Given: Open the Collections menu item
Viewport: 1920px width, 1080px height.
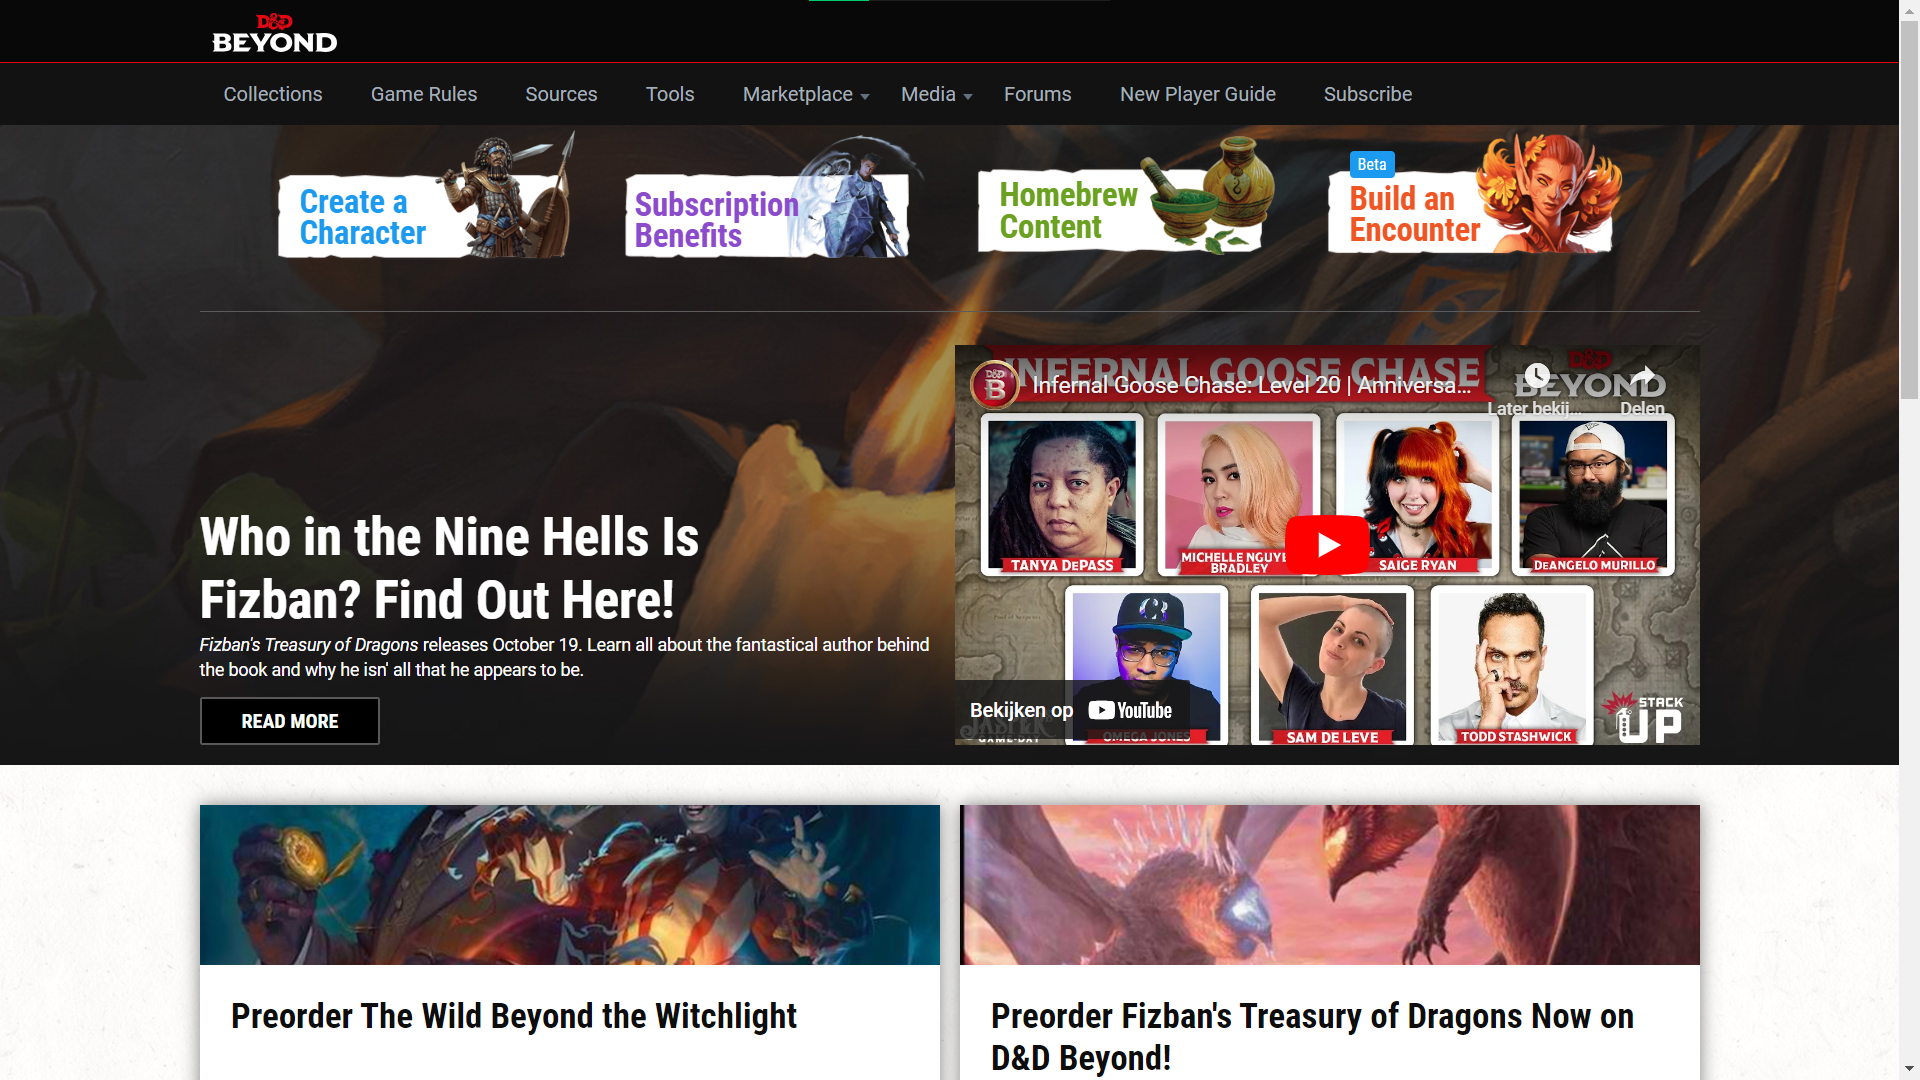Looking at the screenshot, I should pyautogui.click(x=273, y=94).
